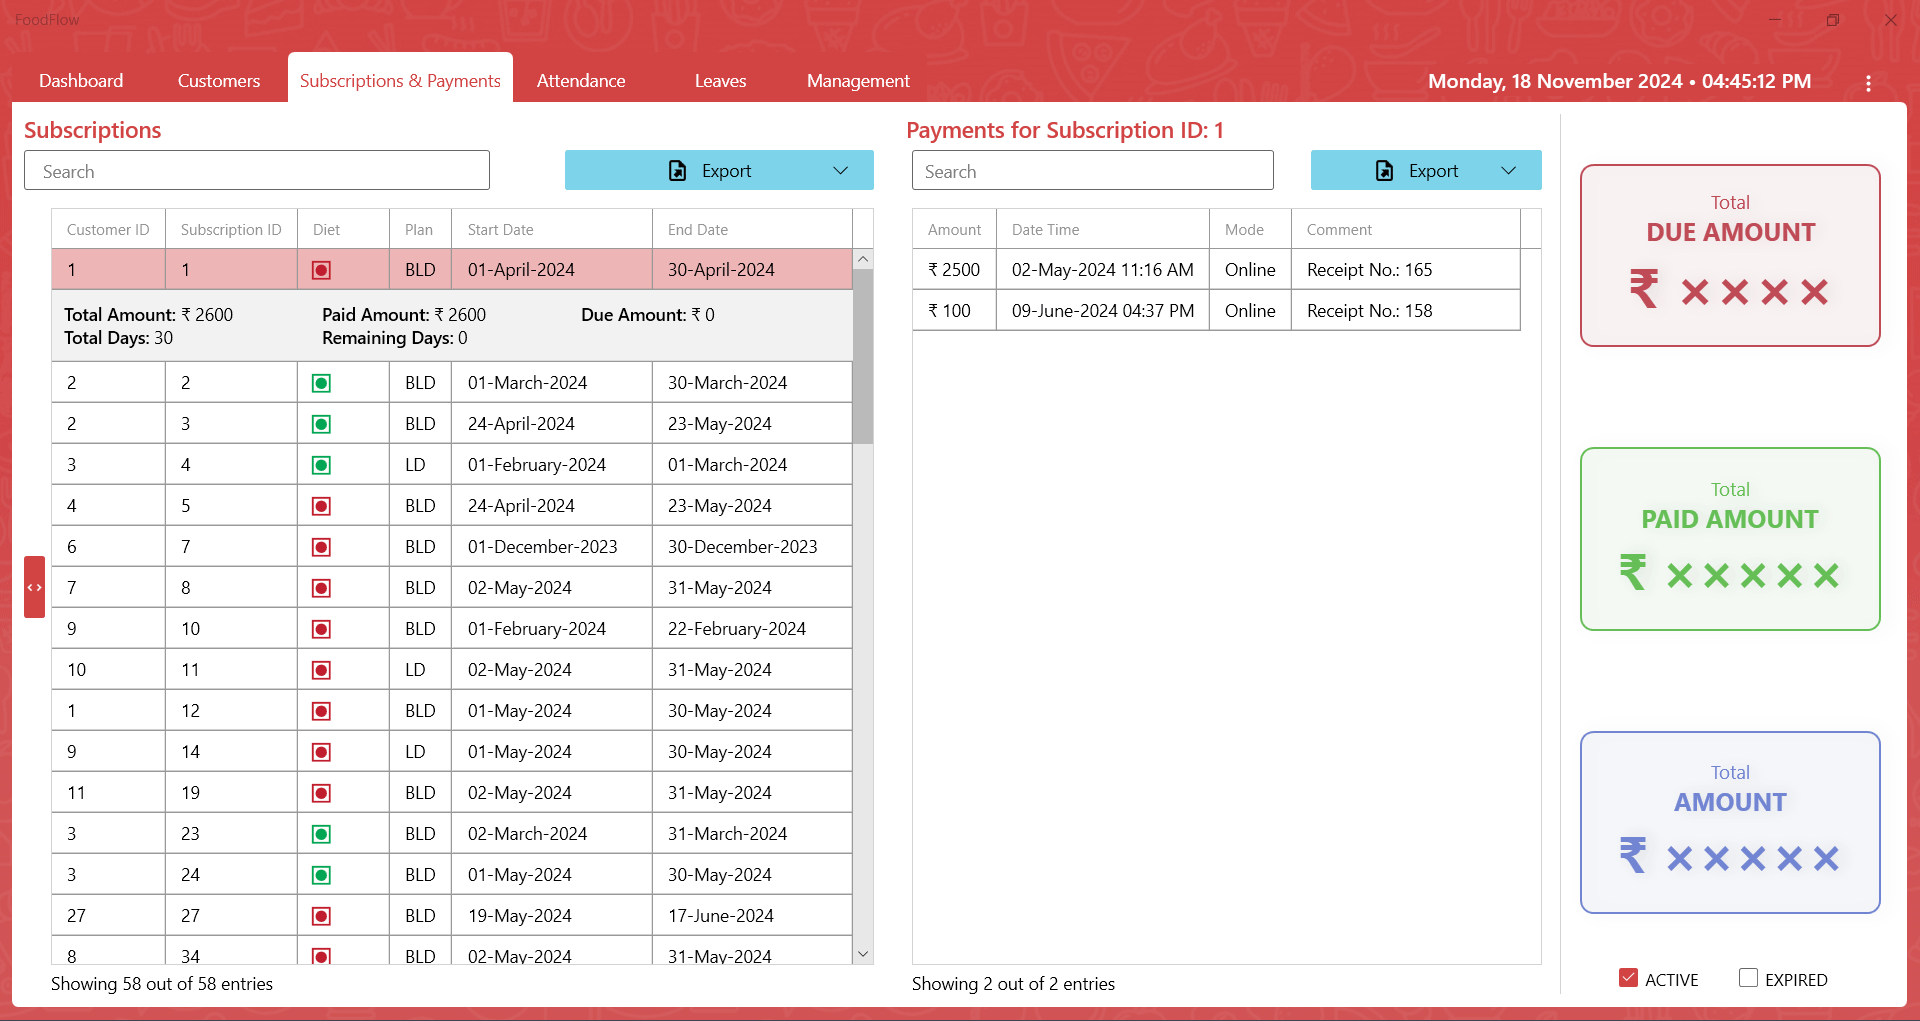Open the Leaves tab
The width and height of the screenshot is (1920, 1021).
pyautogui.click(x=721, y=81)
